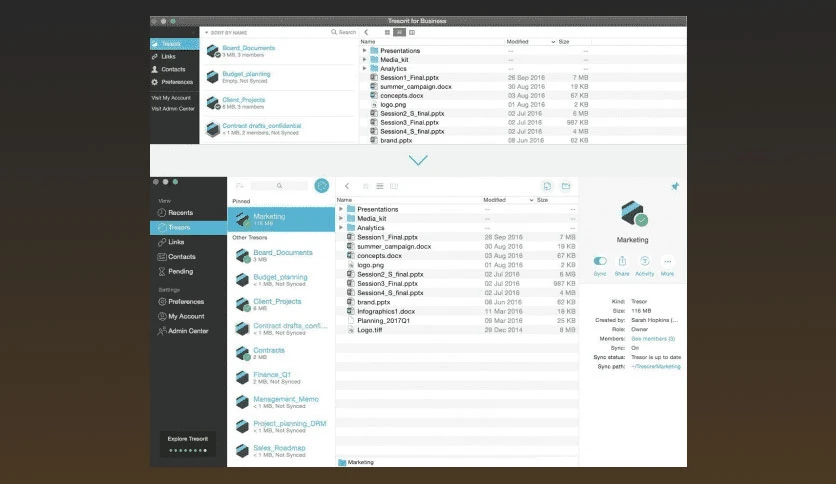
Task: Select Client_Projects tresor in top window
Action: coord(278,103)
